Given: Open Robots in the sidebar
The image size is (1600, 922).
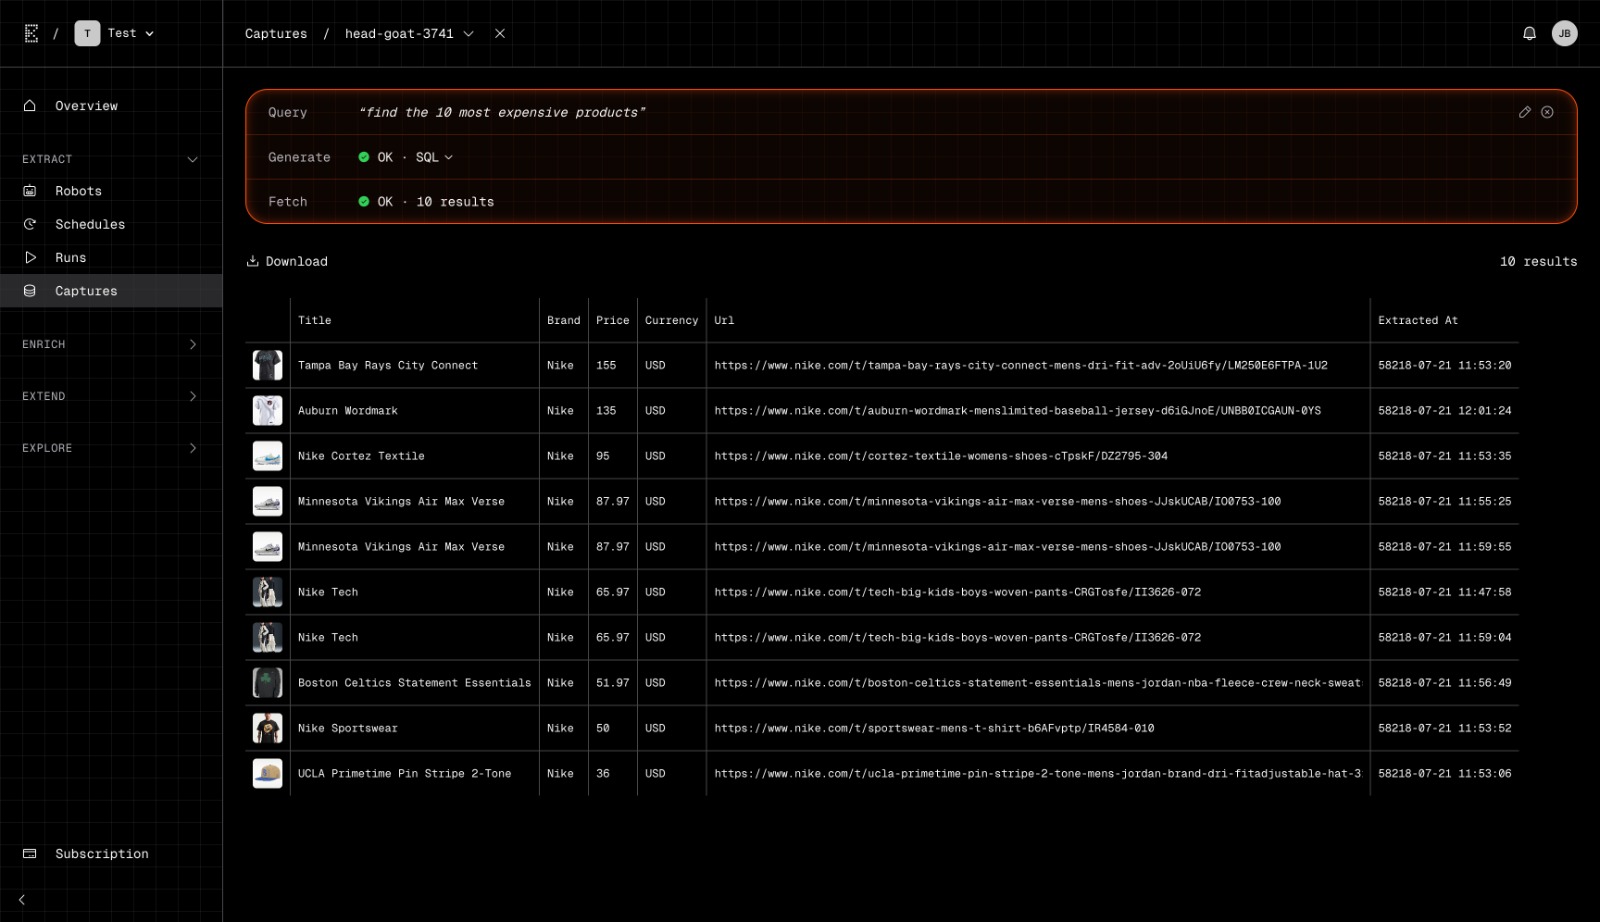Looking at the screenshot, I should (78, 191).
